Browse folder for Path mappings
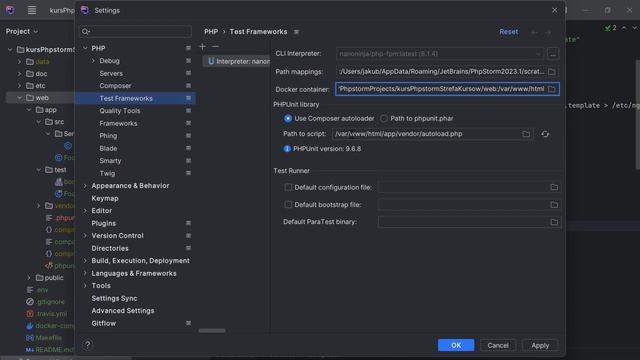The image size is (640, 360). tap(552, 71)
